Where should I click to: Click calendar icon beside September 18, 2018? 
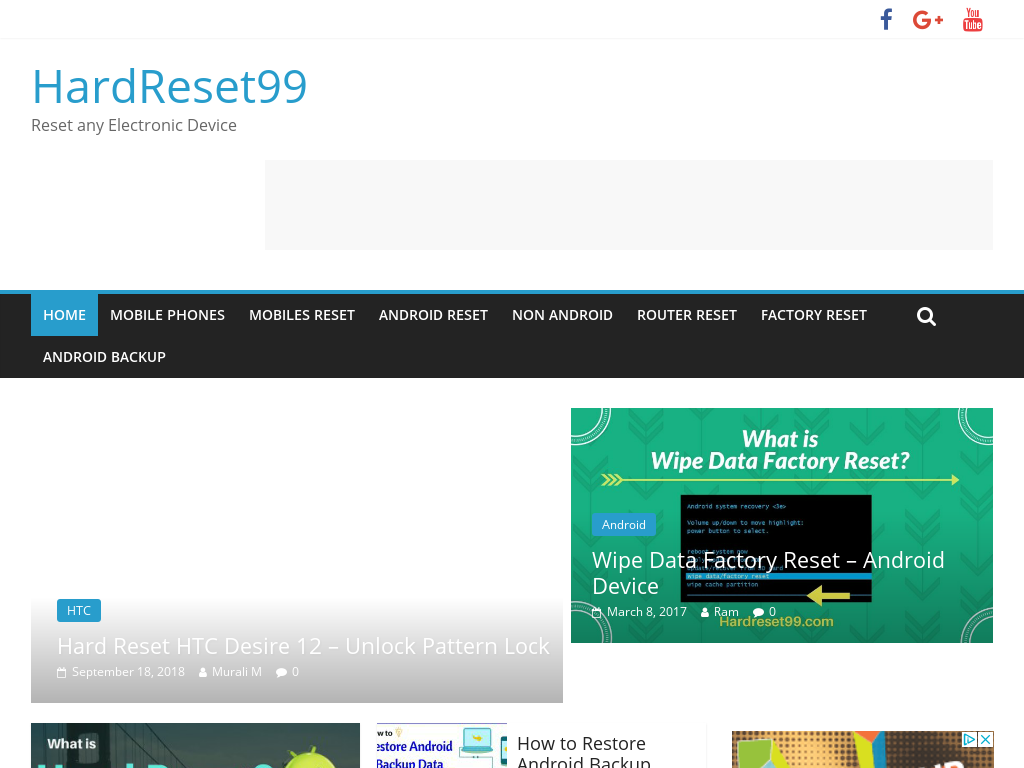click(x=61, y=672)
